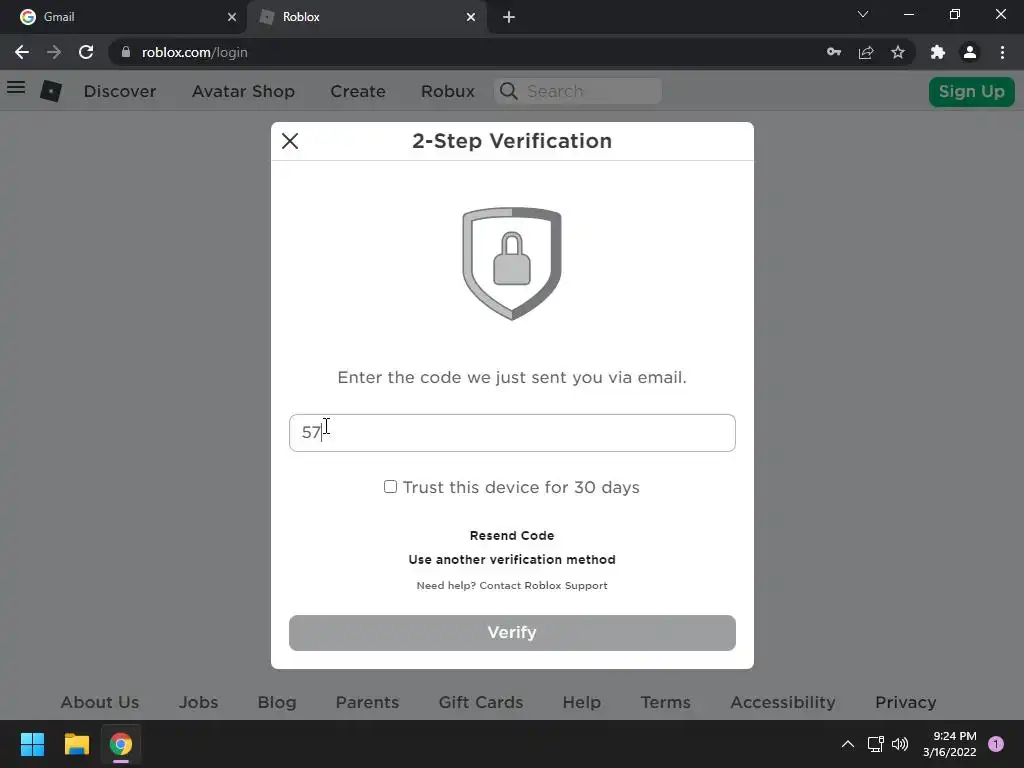
Task: Click the Sign Up button
Action: click(x=972, y=91)
